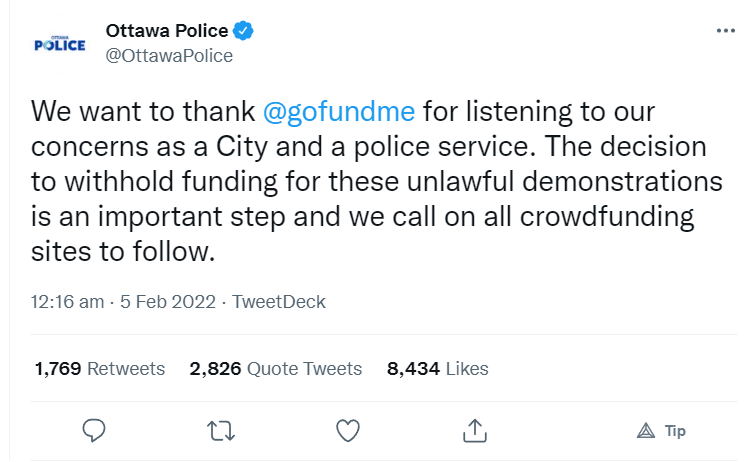
Task: Click the tweet text "unlawful demonstrations"
Action: click(x=564, y=182)
